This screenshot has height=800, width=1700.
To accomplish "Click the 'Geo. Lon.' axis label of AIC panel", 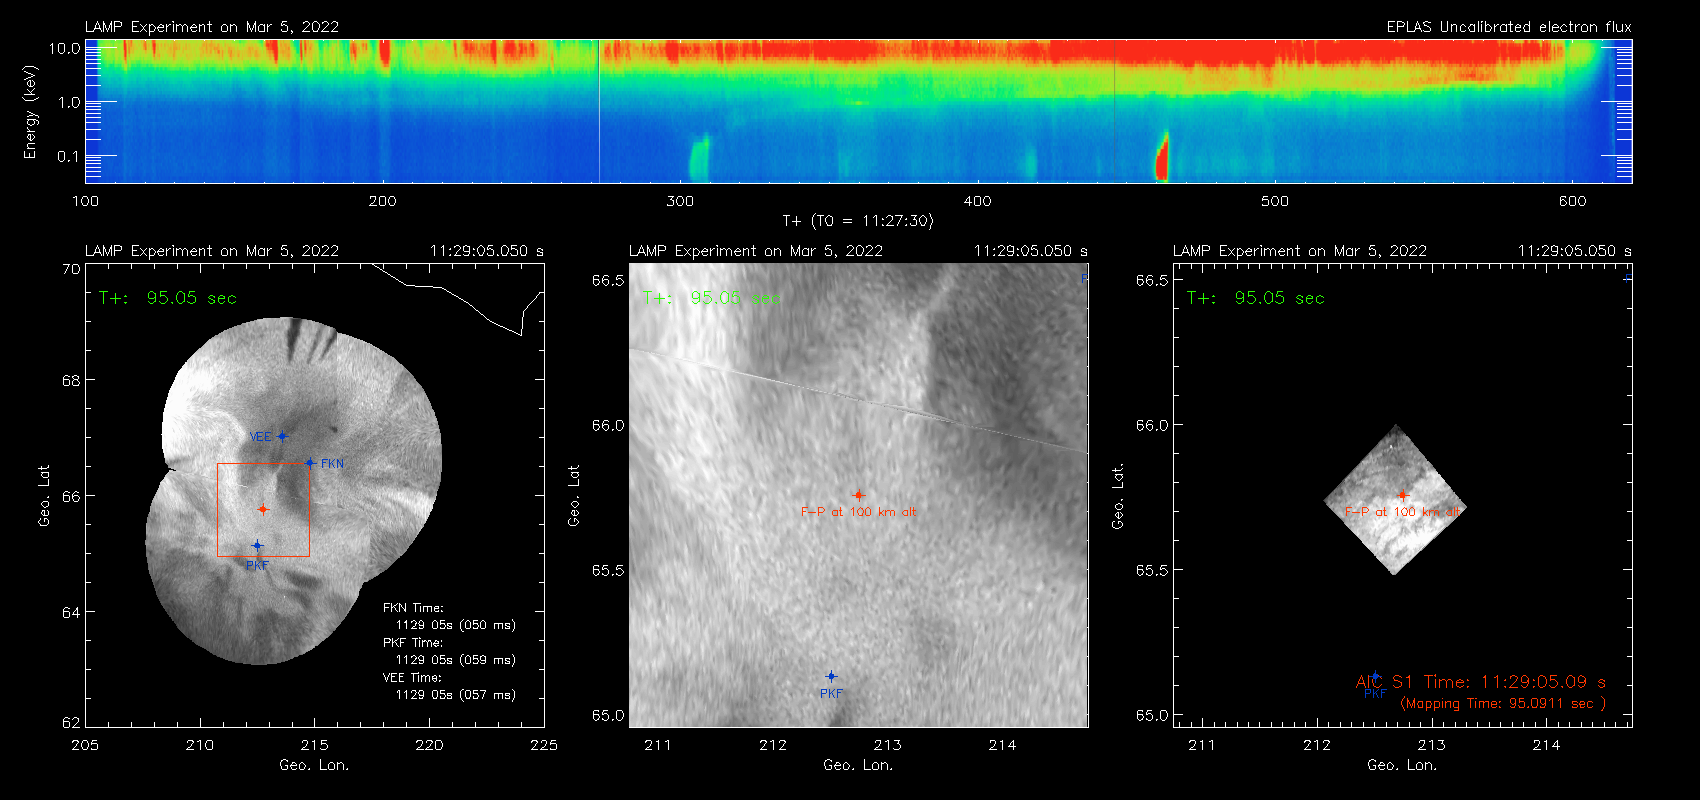I will coord(1402,765).
